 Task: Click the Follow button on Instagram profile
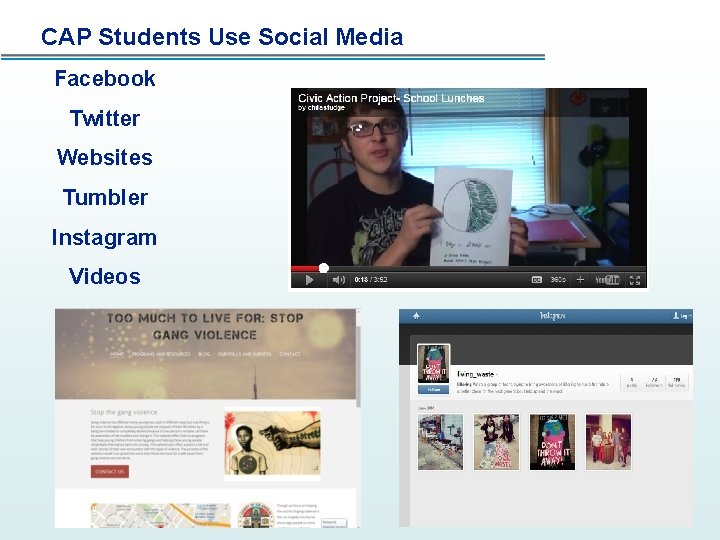point(433,389)
